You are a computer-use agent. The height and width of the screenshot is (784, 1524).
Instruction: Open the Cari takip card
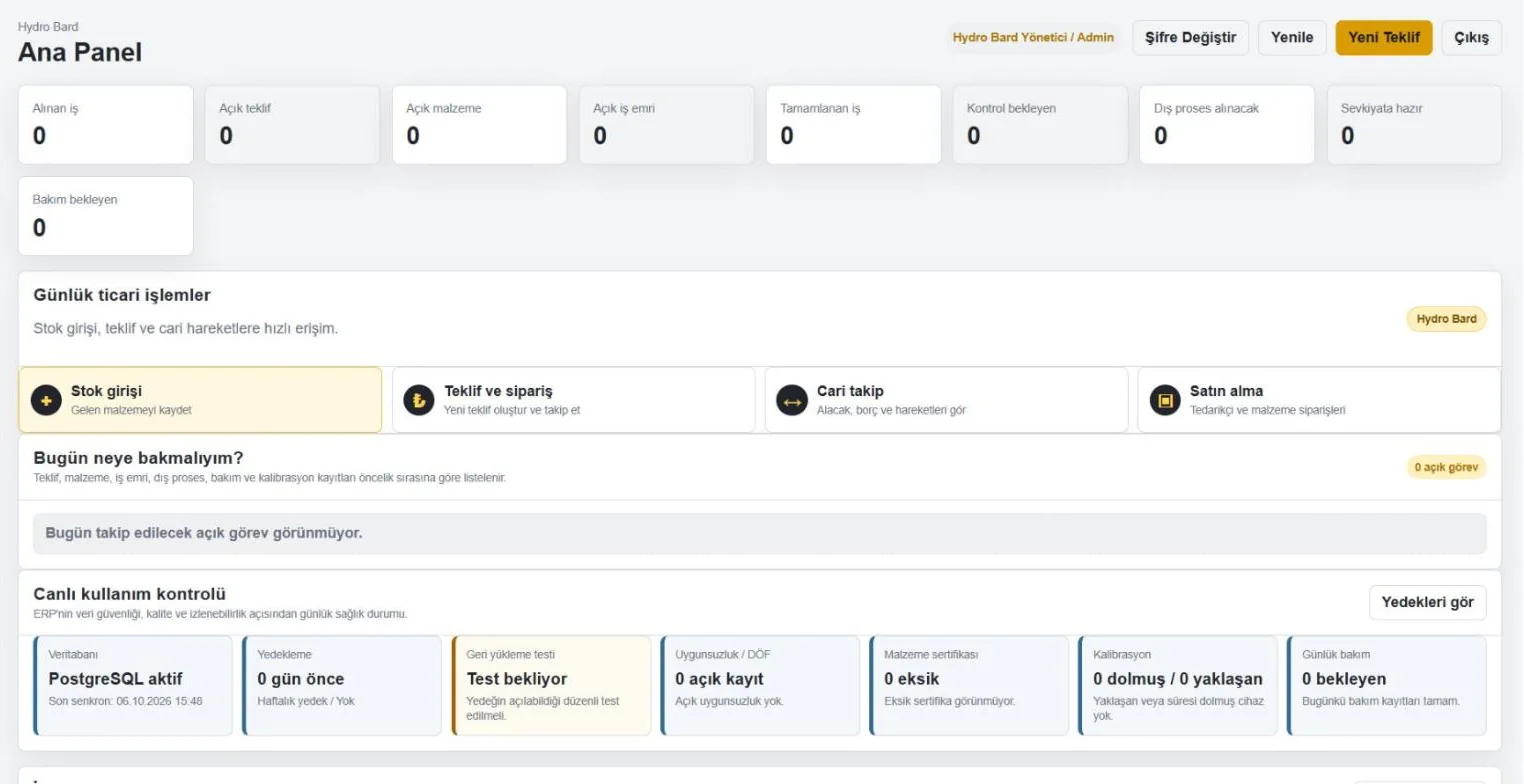pos(946,400)
